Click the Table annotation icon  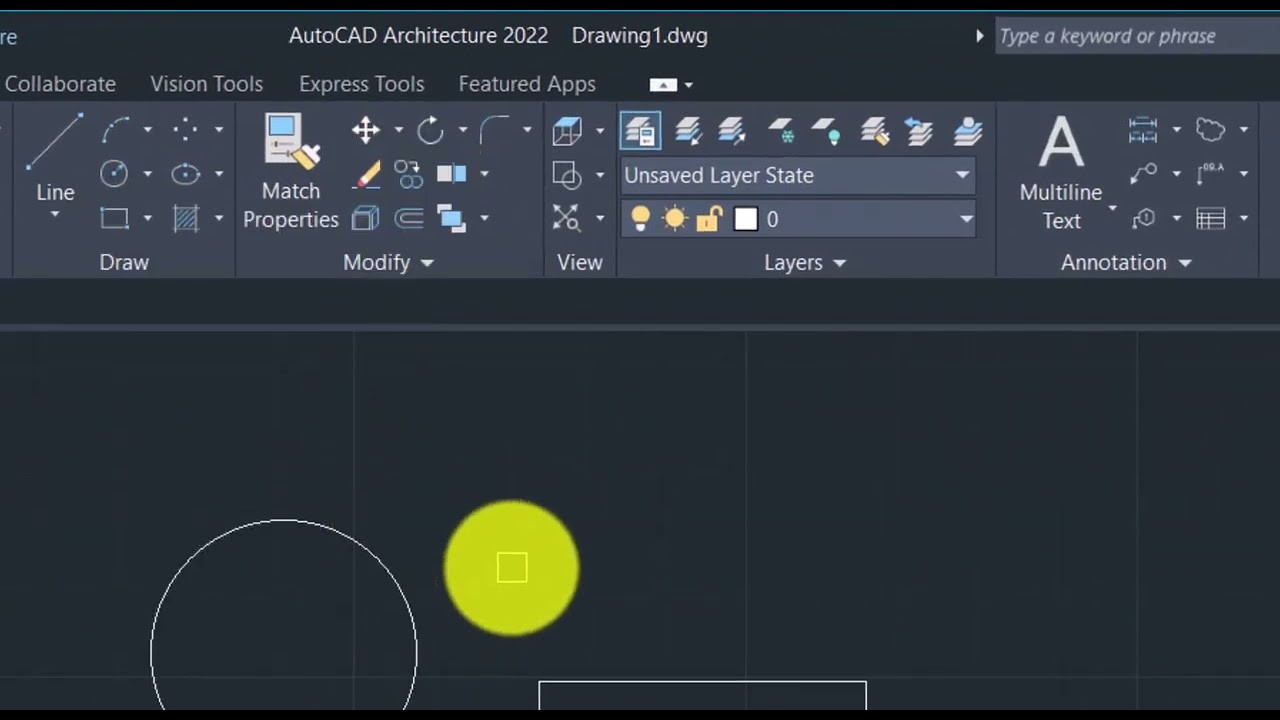click(x=1211, y=218)
